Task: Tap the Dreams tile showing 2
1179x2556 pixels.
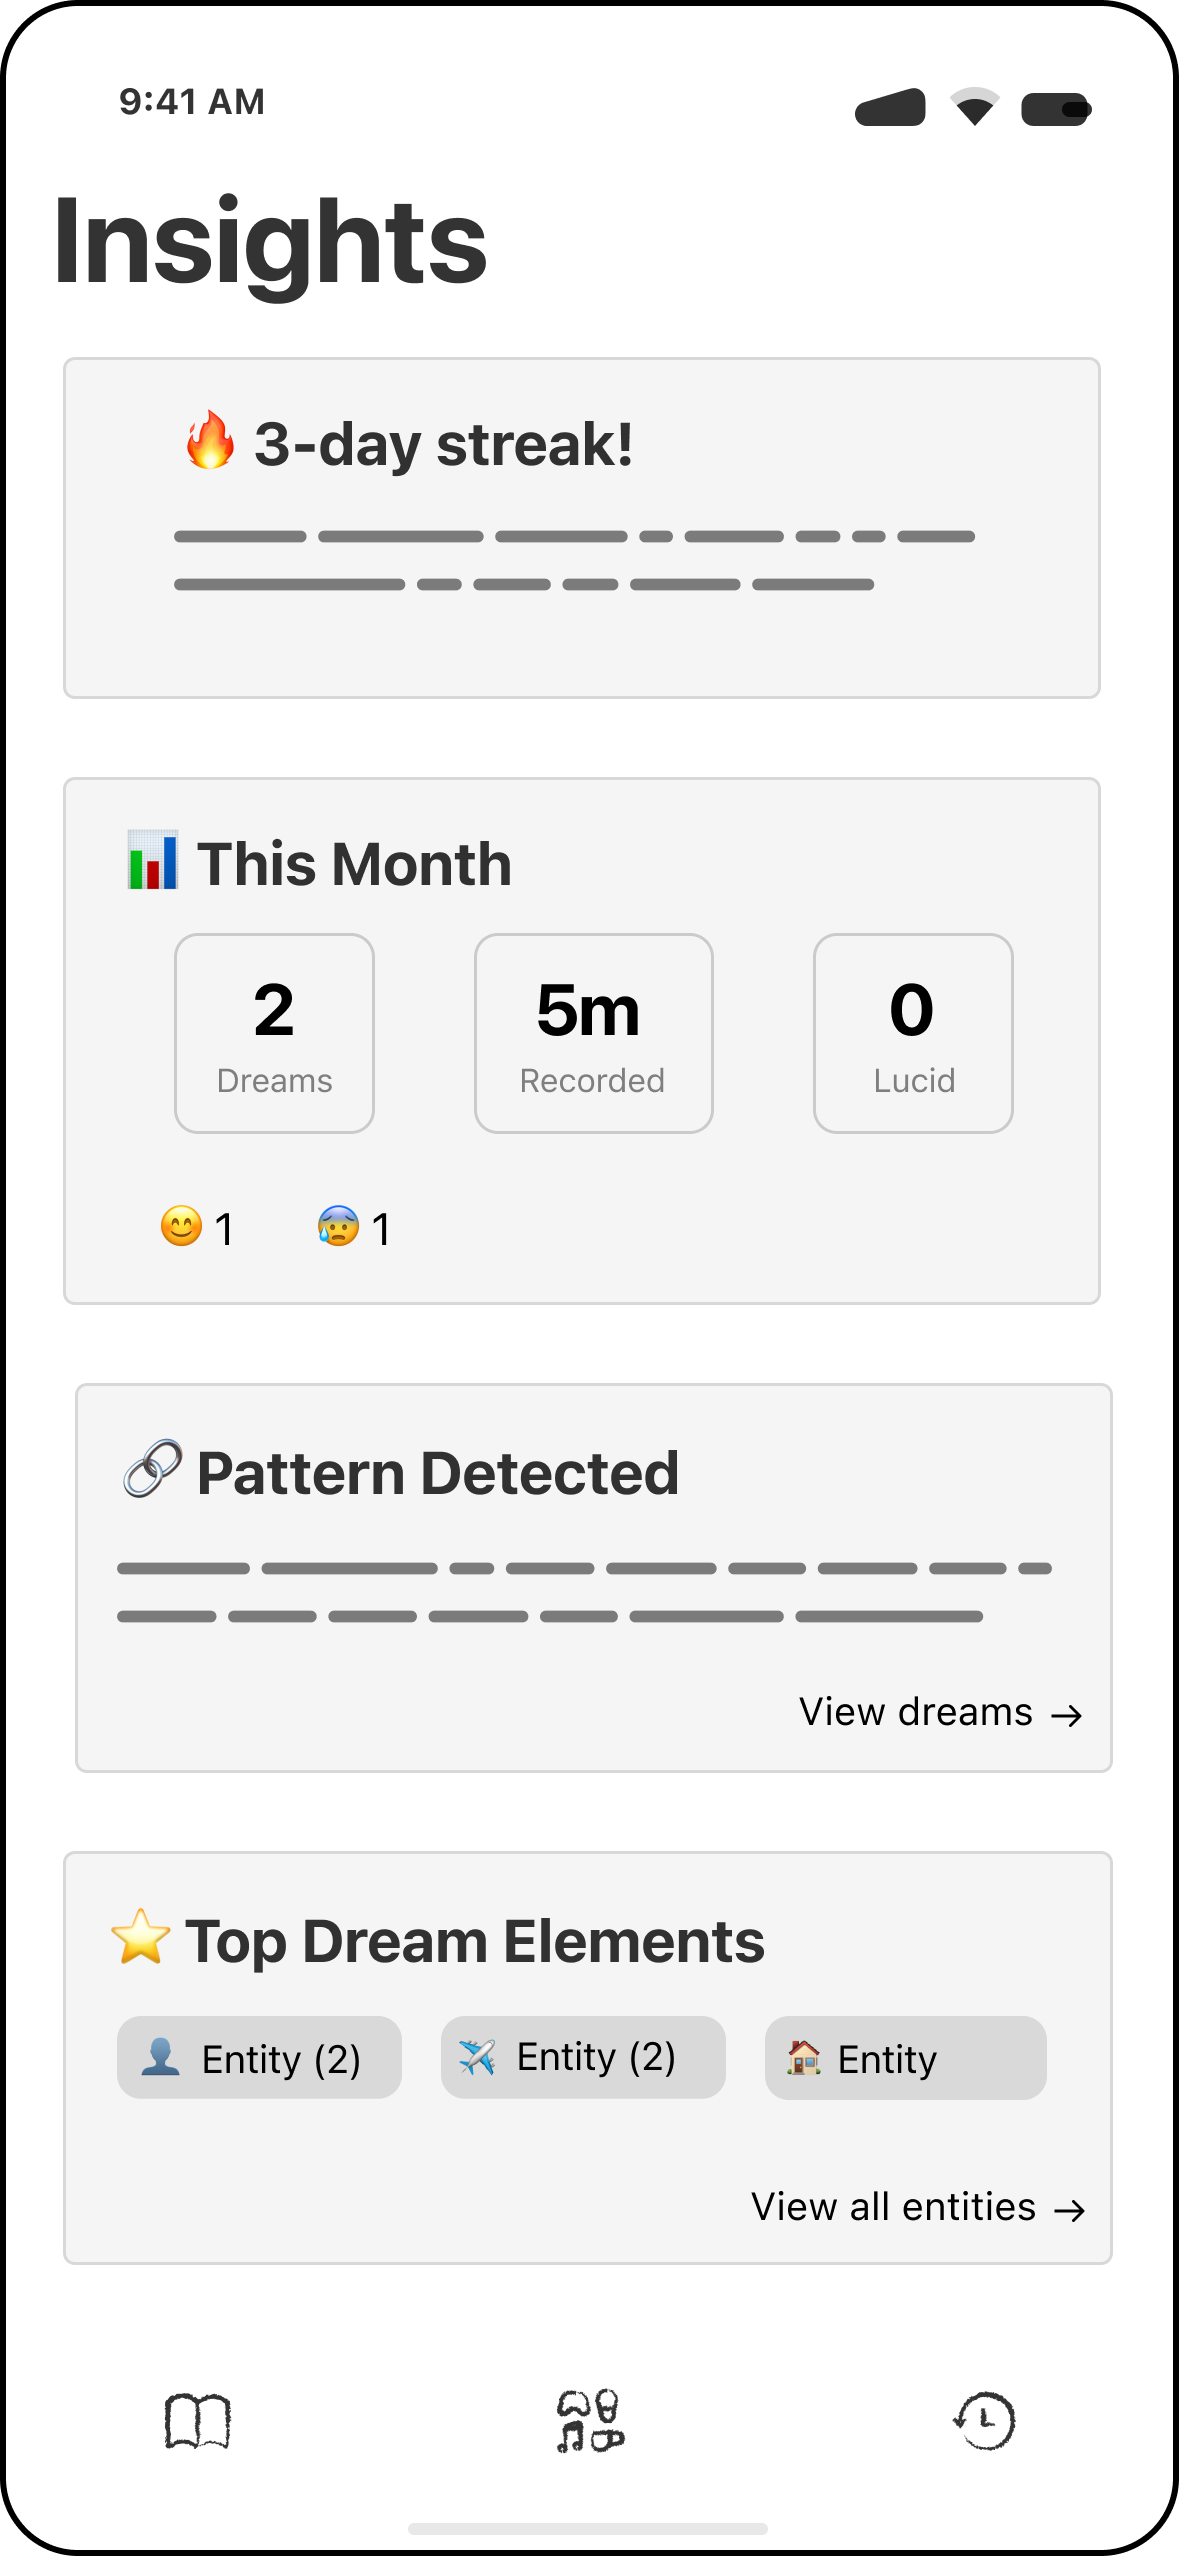Action: coord(273,1031)
